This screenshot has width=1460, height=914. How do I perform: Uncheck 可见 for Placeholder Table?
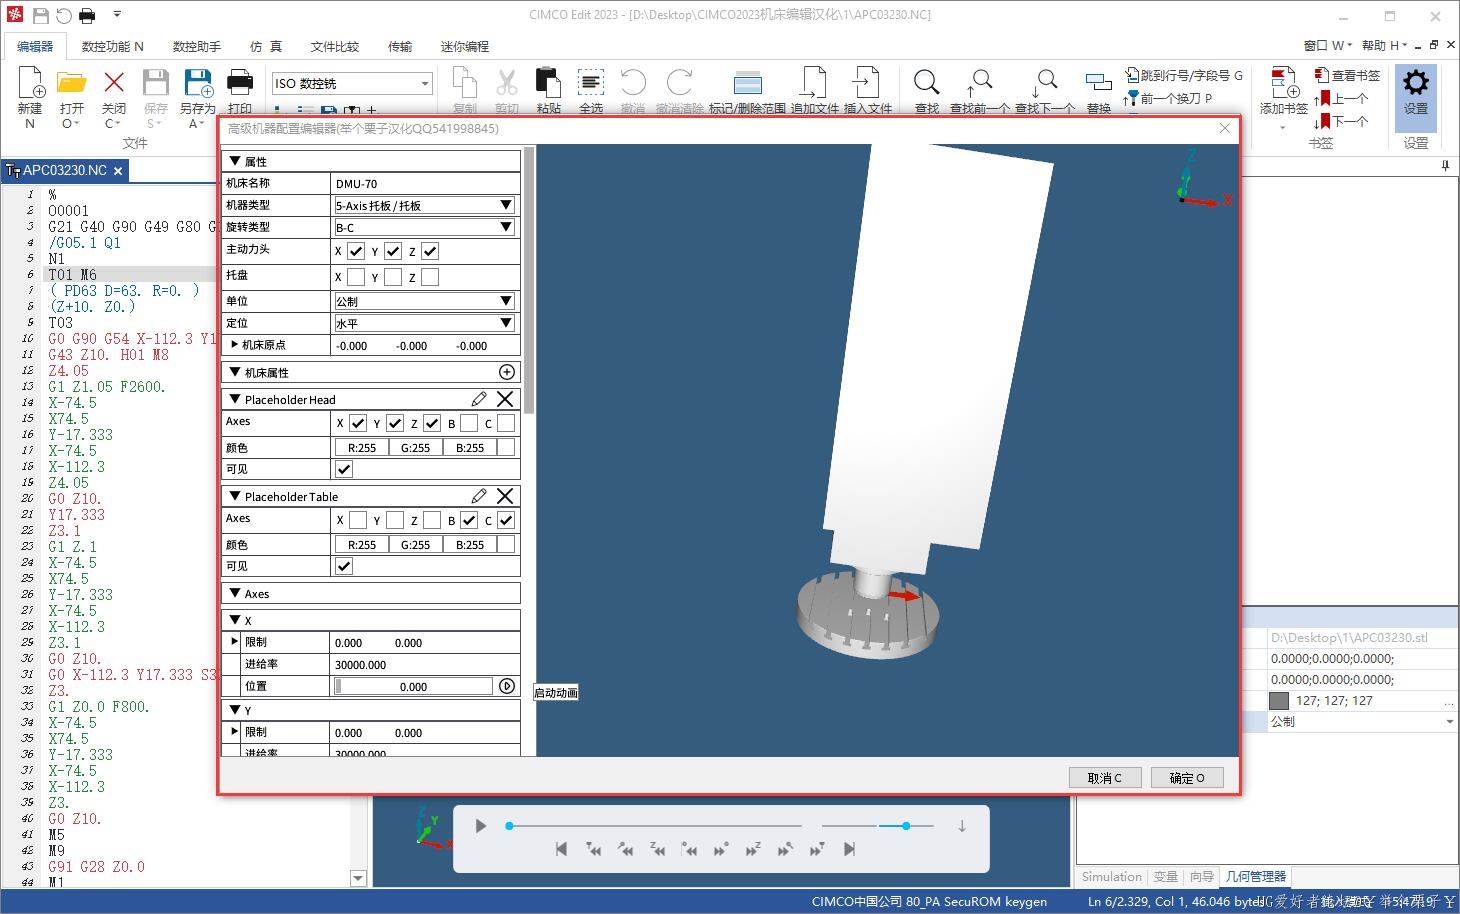tap(344, 566)
